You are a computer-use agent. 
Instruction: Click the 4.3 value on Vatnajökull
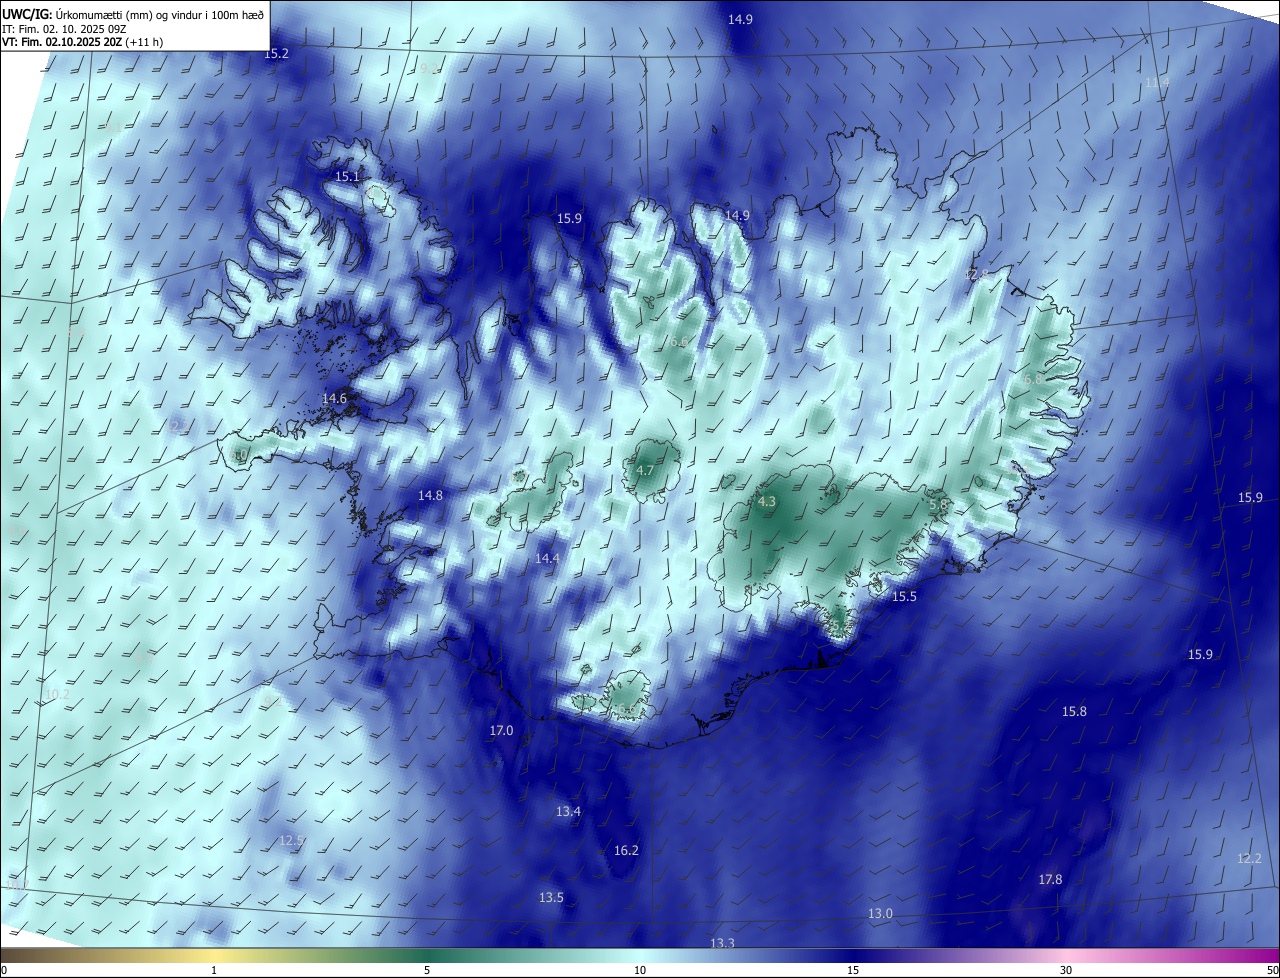pyautogui.click(x=767, y=502)
